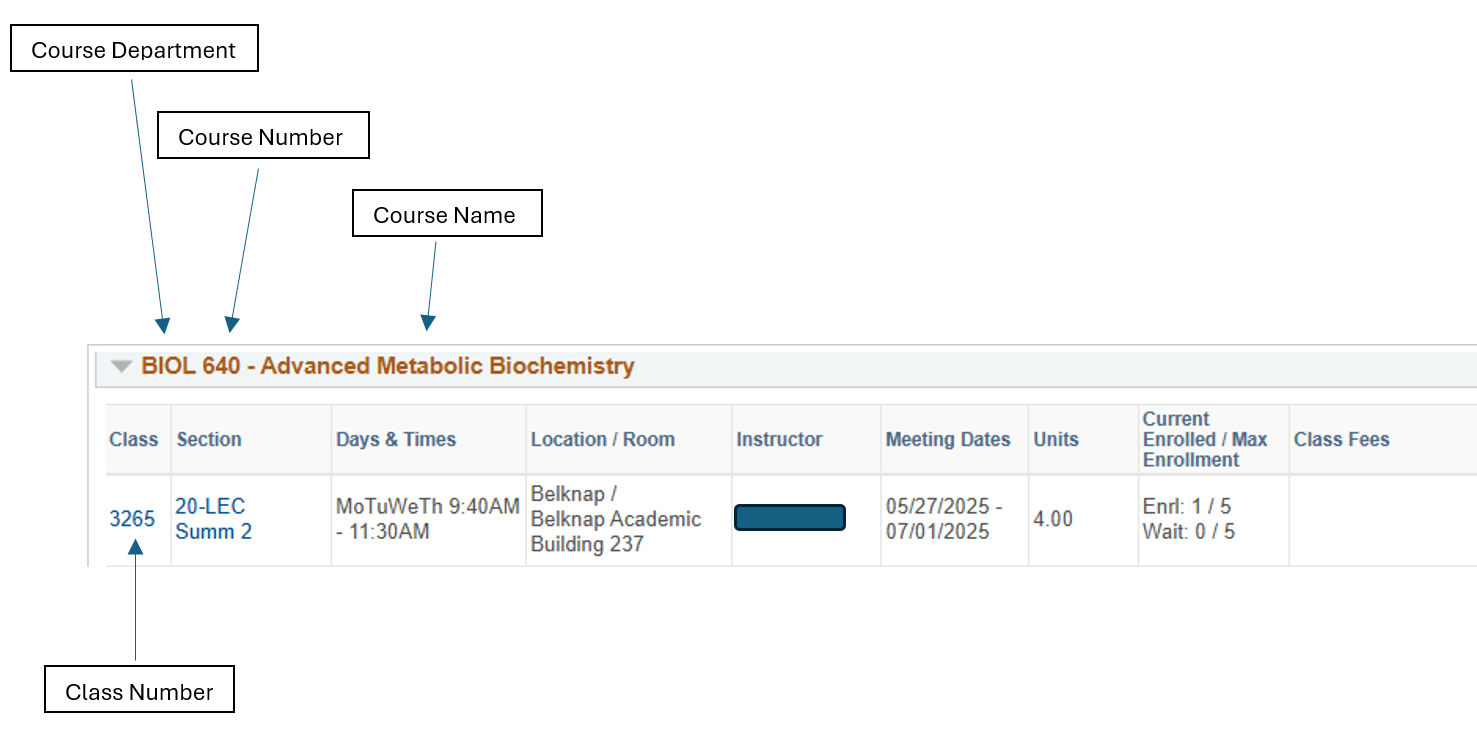Select the Units column header

pyautogui.click(x=1057, y=439)
